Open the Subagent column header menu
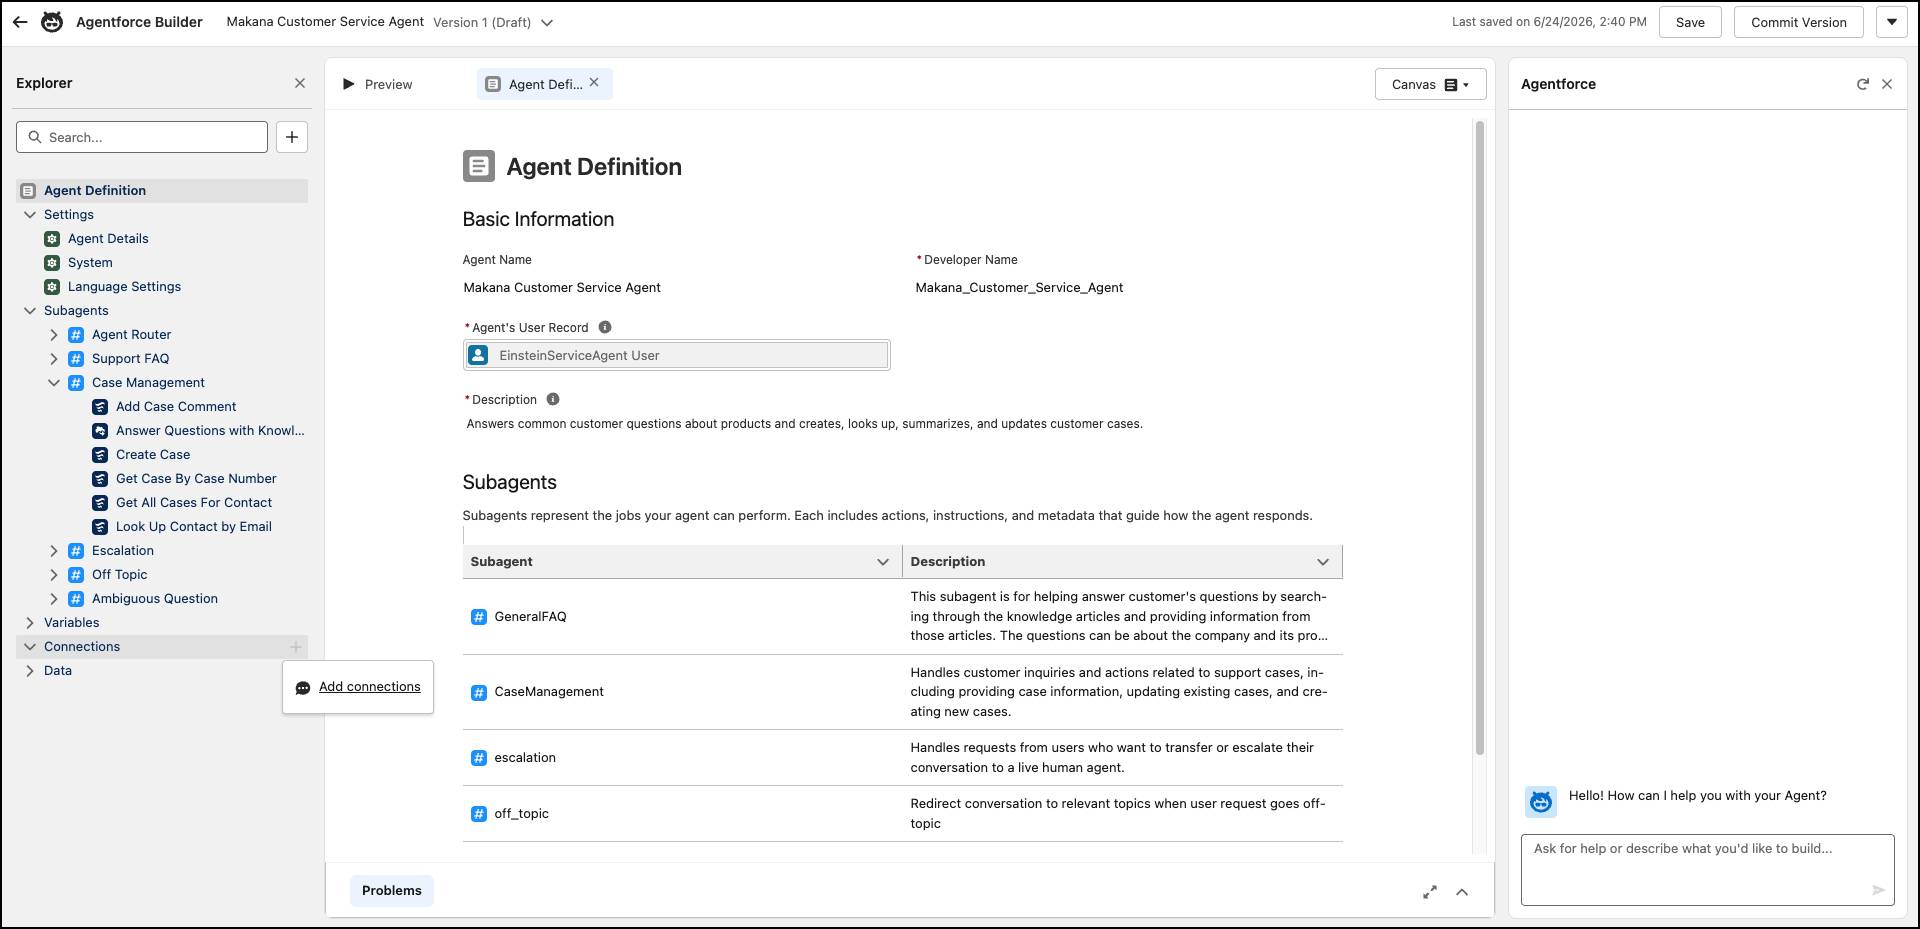Image resolution: width=1920 pixels, height=929 pixels. coord(883,562)
